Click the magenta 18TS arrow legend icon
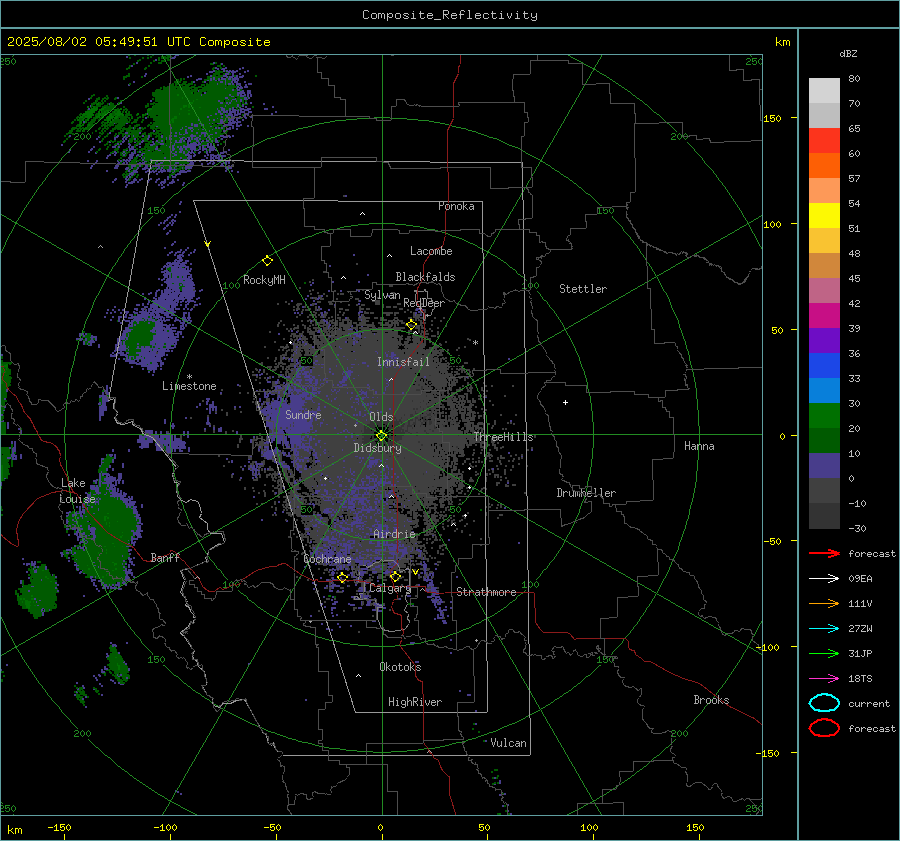The image size is (900, 841). pyautogui.click(x=824, y=679)
